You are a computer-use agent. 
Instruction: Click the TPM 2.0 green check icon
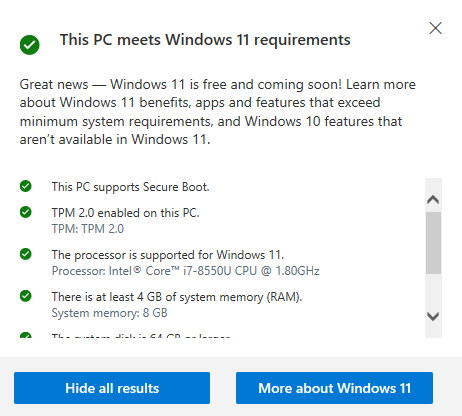pos(26,212)
